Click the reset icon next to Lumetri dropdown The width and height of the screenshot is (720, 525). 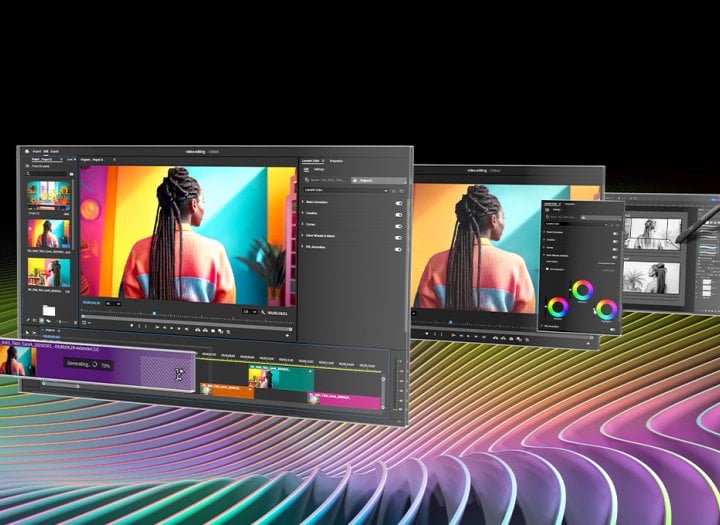(x=402, y=191)
